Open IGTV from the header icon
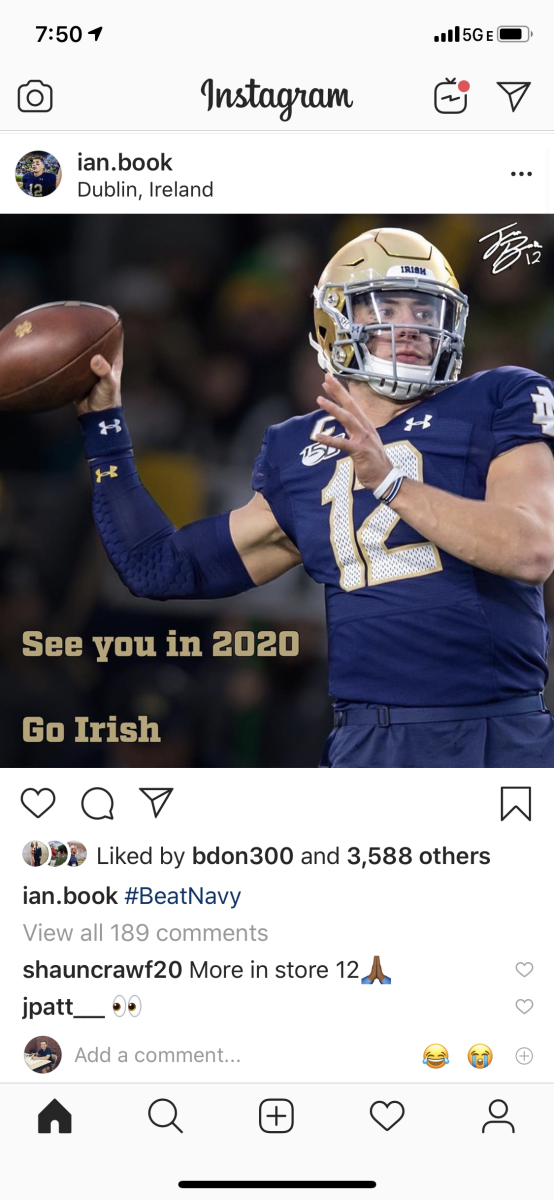554x1200 pixels. [451, 96]
